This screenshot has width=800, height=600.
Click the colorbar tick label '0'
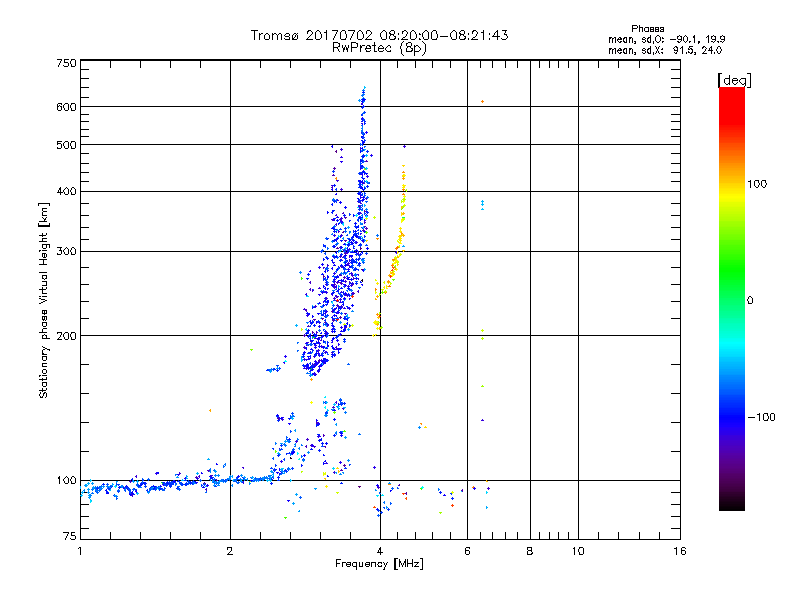[x=750, y=301]
